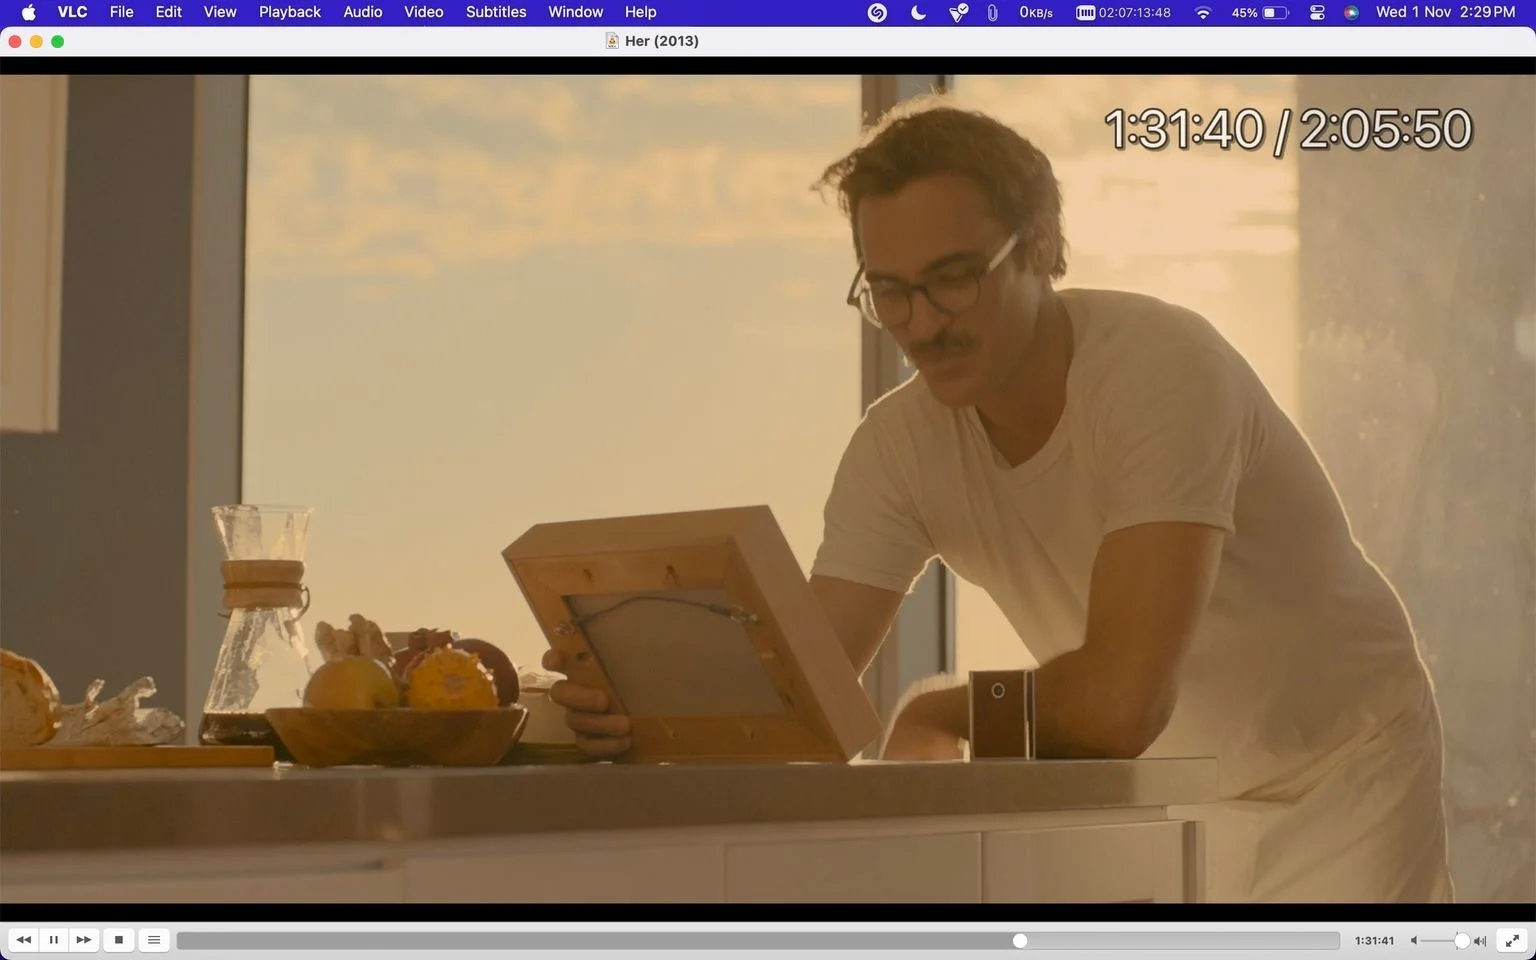Click the Her (2013) title file icon

click(612, 41)
